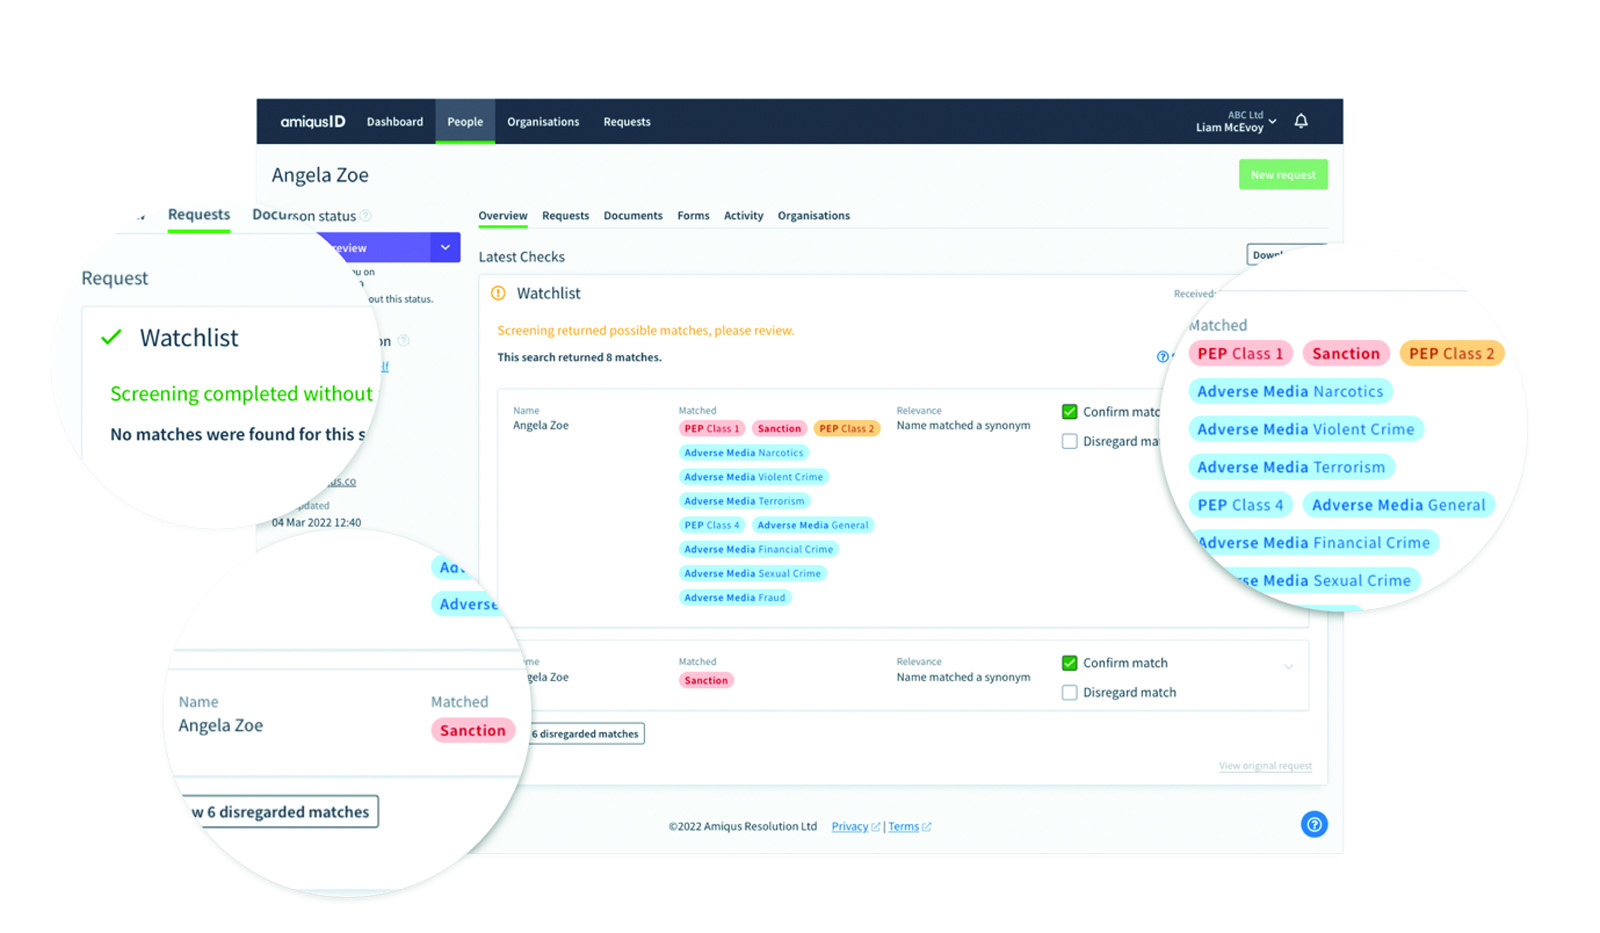Click the help icon next to status heading

pos(366,215)
